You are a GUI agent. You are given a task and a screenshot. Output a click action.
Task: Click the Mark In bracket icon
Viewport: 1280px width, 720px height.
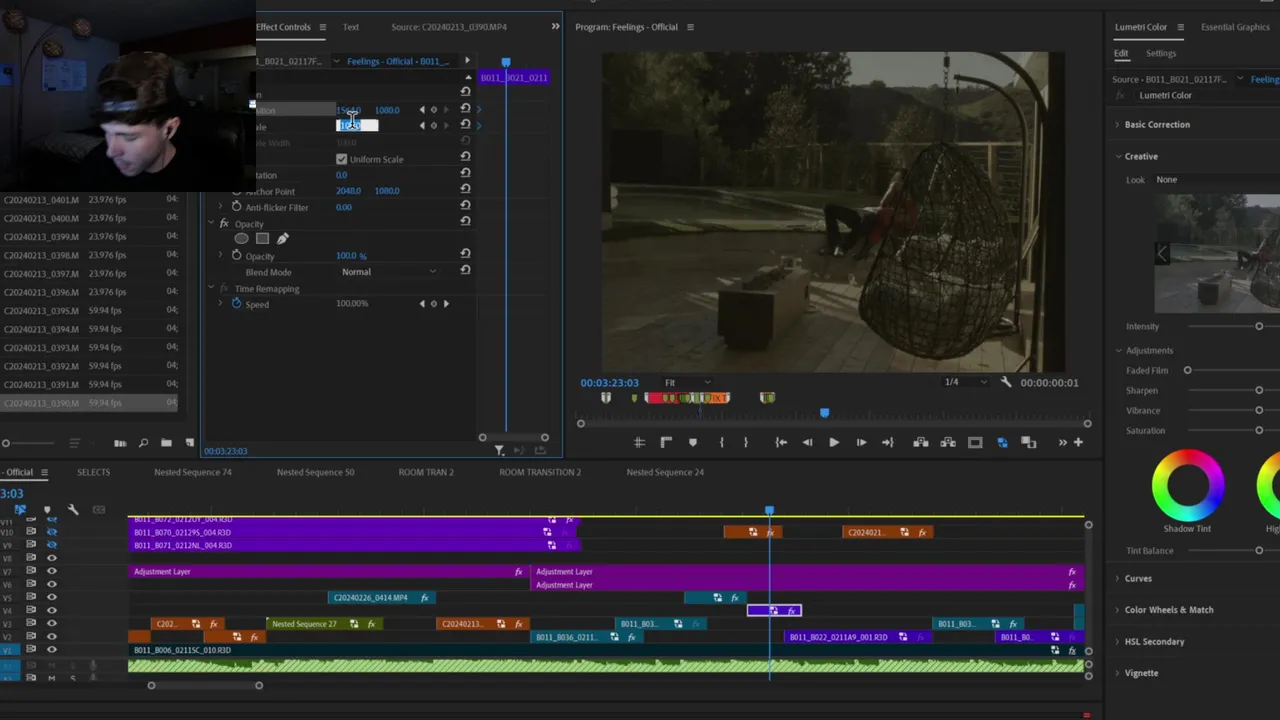point(721,442)
